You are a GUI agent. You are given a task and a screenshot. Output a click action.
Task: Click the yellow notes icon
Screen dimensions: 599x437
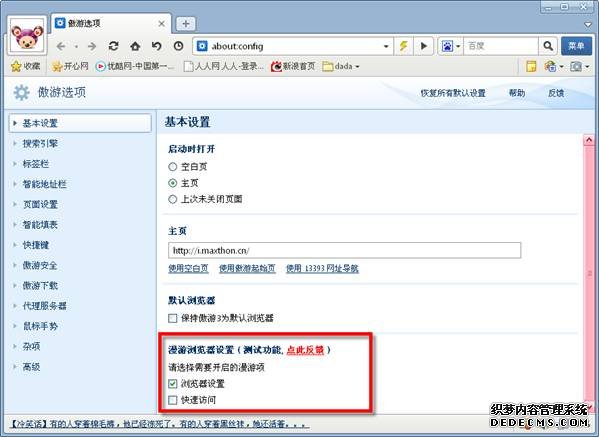click(531, 66)
